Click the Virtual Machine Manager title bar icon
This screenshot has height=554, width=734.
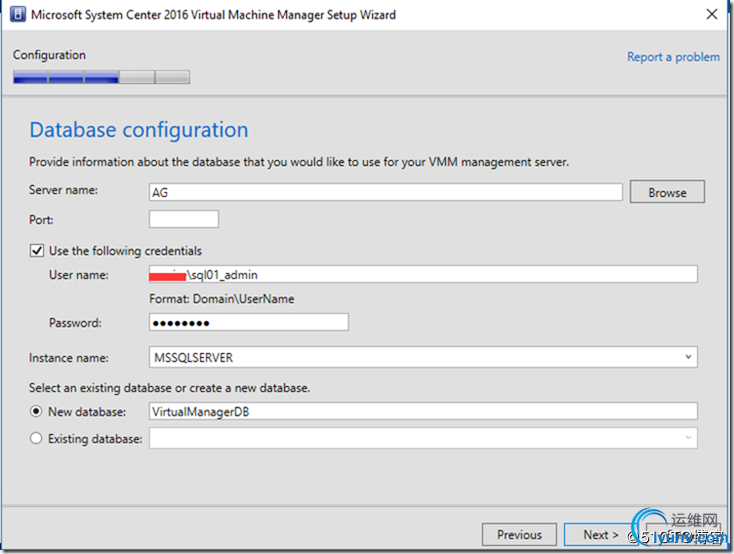point(17,15)
